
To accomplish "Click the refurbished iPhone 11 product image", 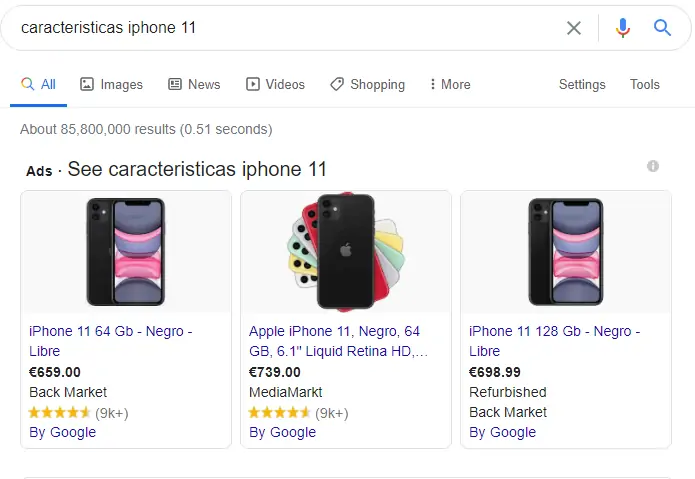I will (x=565, y=251).
